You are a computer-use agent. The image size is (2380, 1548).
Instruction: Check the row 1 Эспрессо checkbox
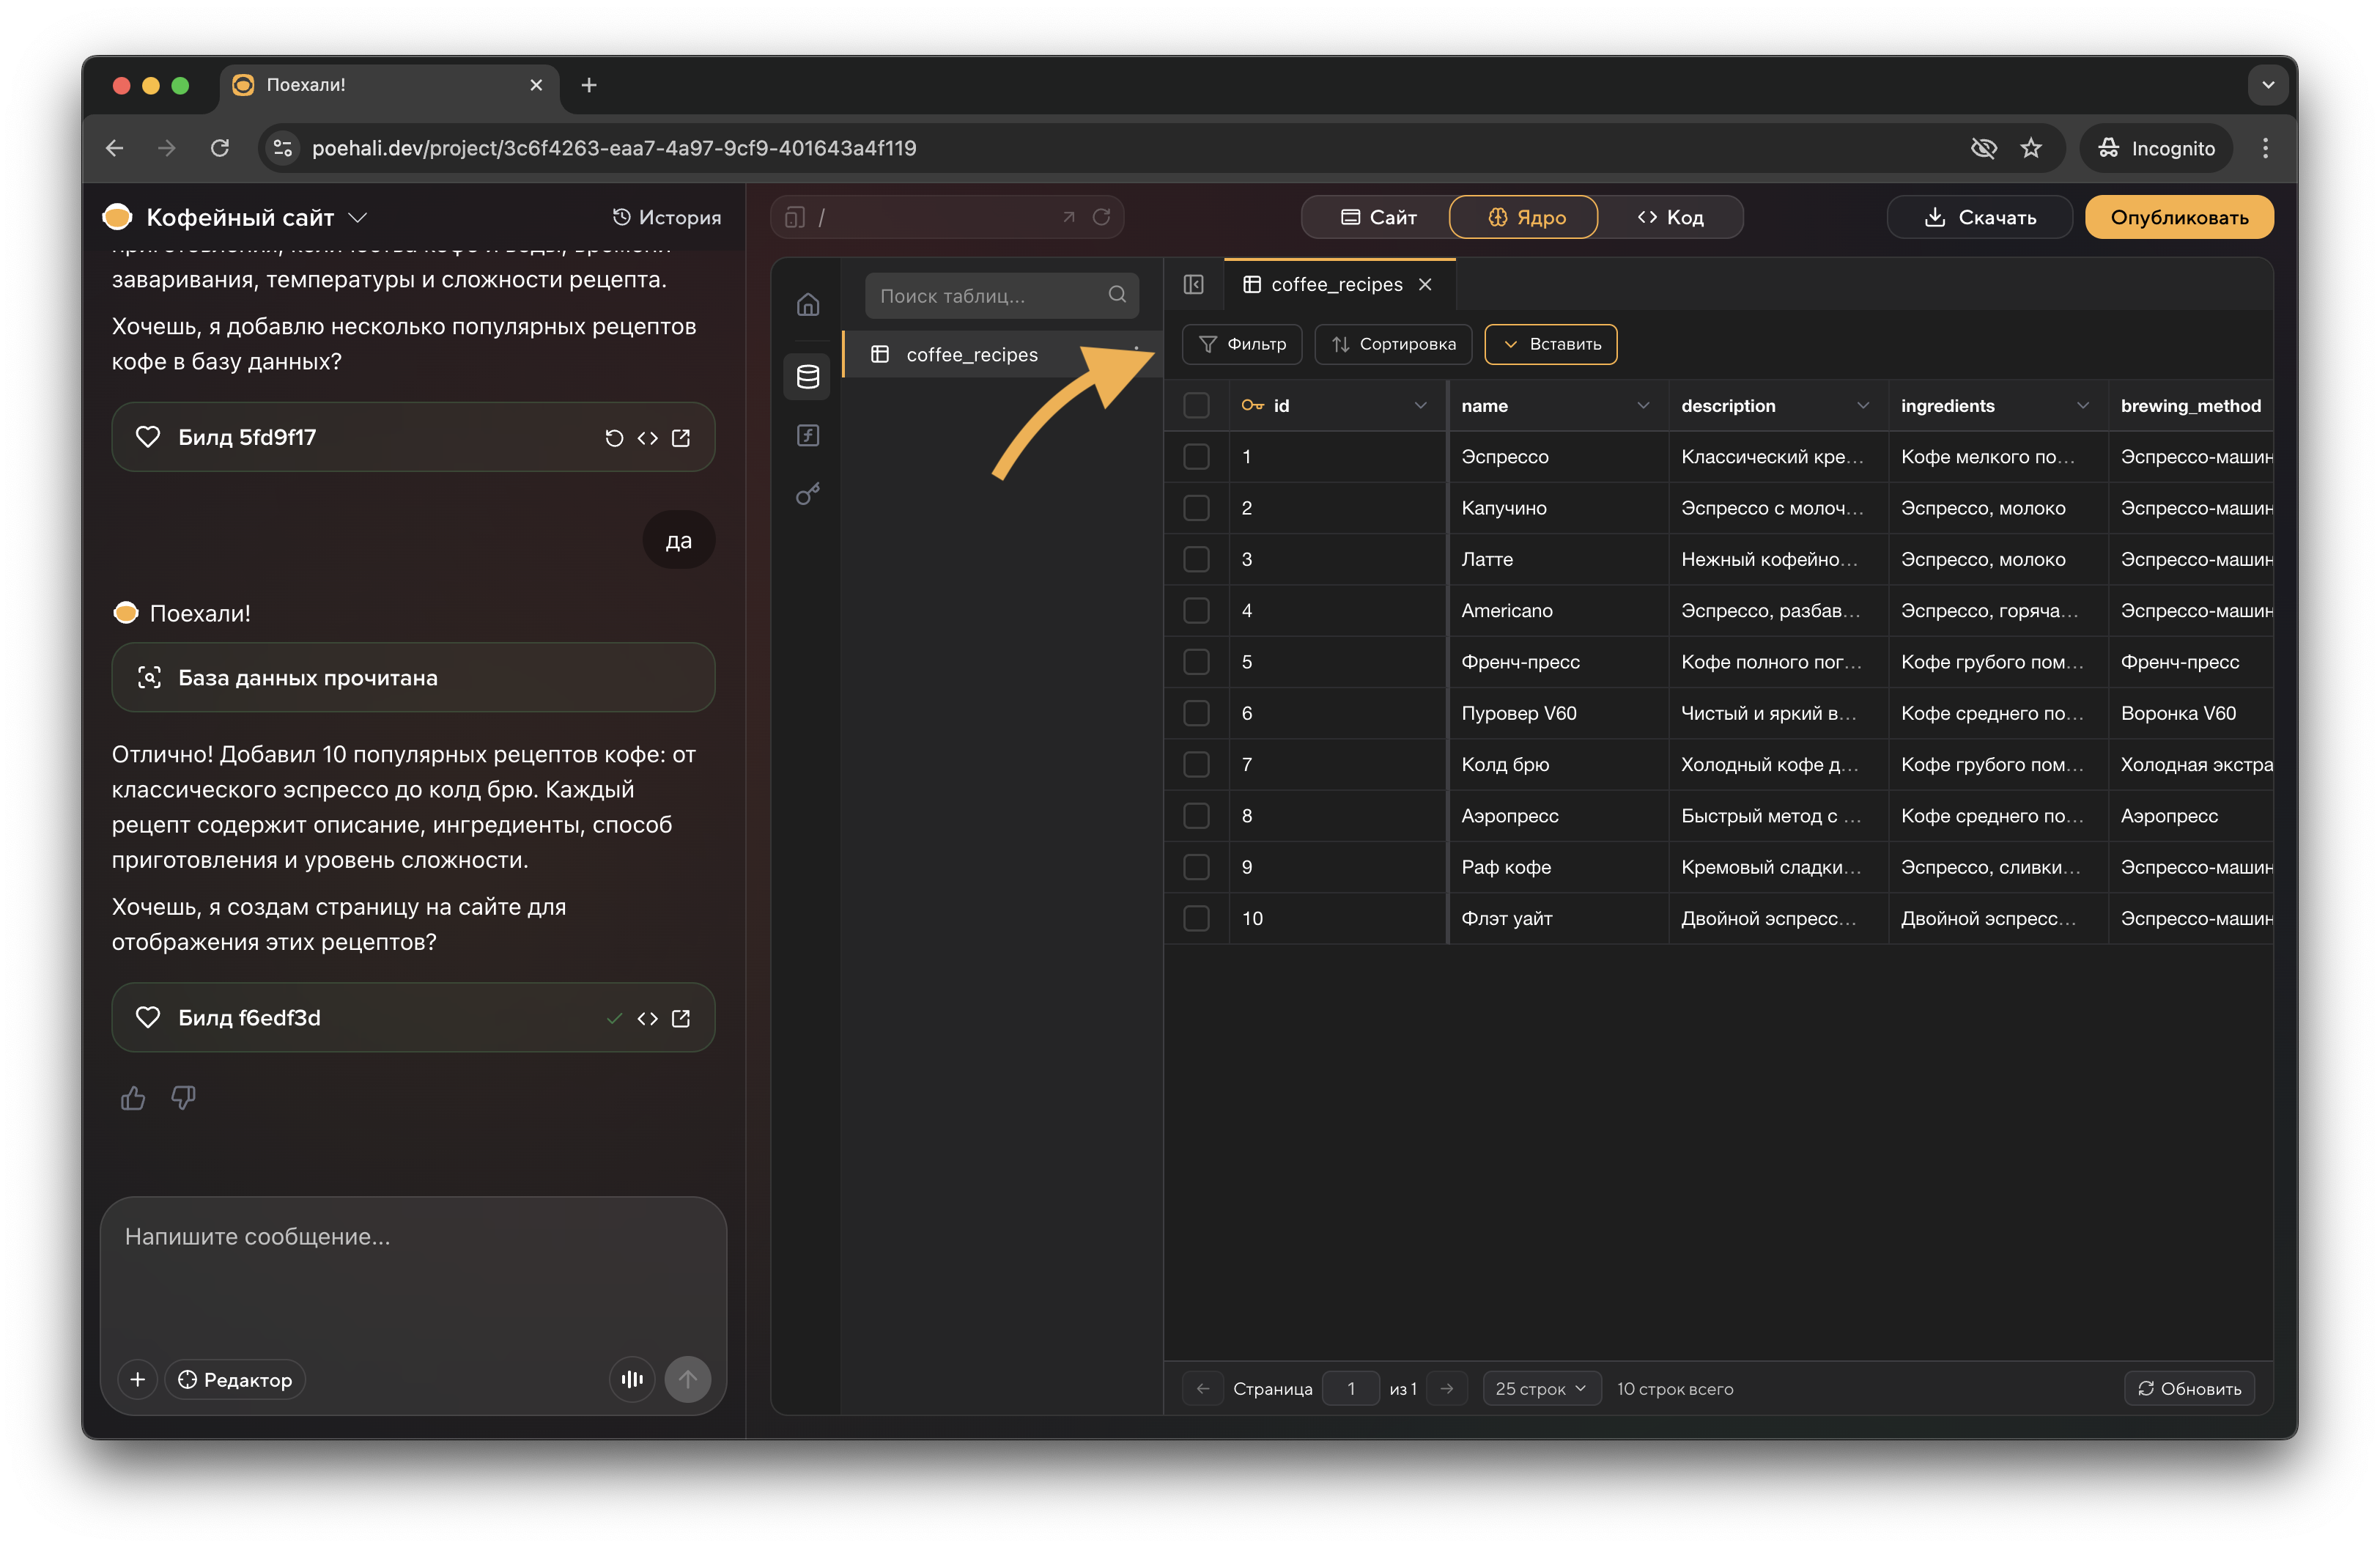click(x=1196, y=457)
